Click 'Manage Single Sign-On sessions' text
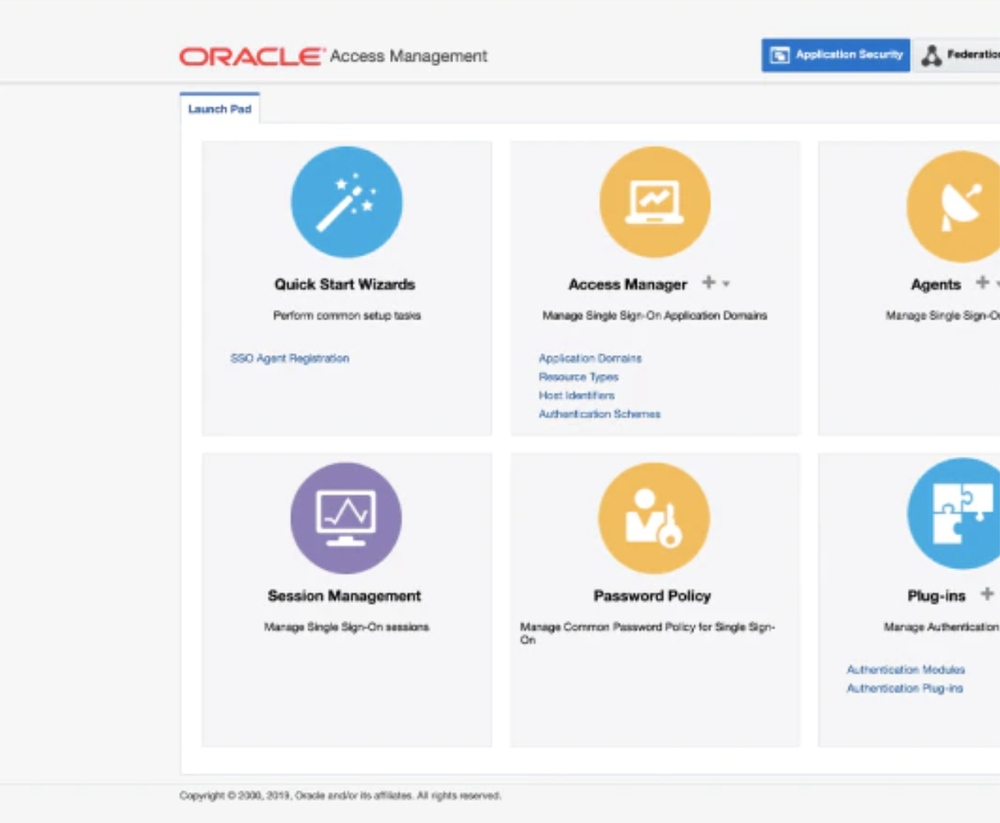Image resolution: width=1000 pixels, height=823 pixels. click(346, 627)
